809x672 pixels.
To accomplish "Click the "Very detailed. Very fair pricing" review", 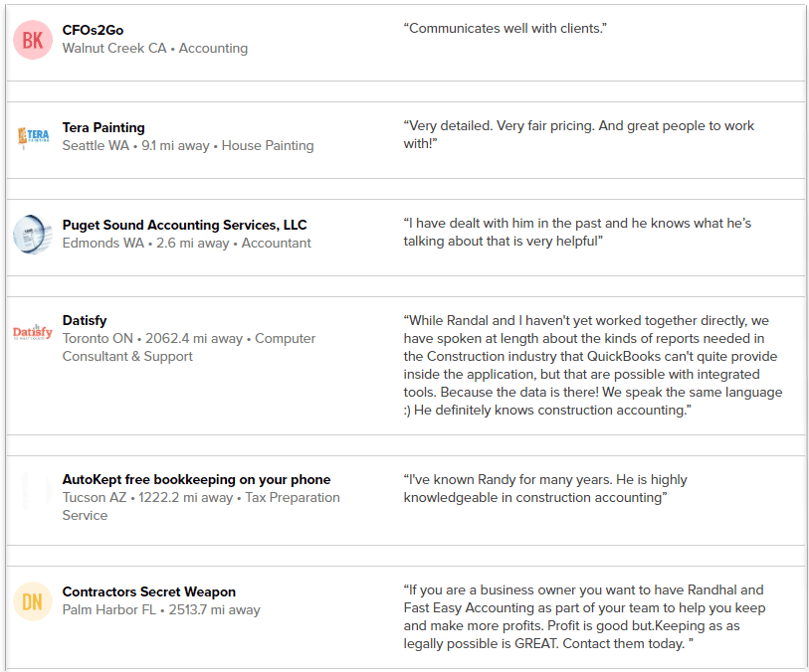I will tap(579, 135).
